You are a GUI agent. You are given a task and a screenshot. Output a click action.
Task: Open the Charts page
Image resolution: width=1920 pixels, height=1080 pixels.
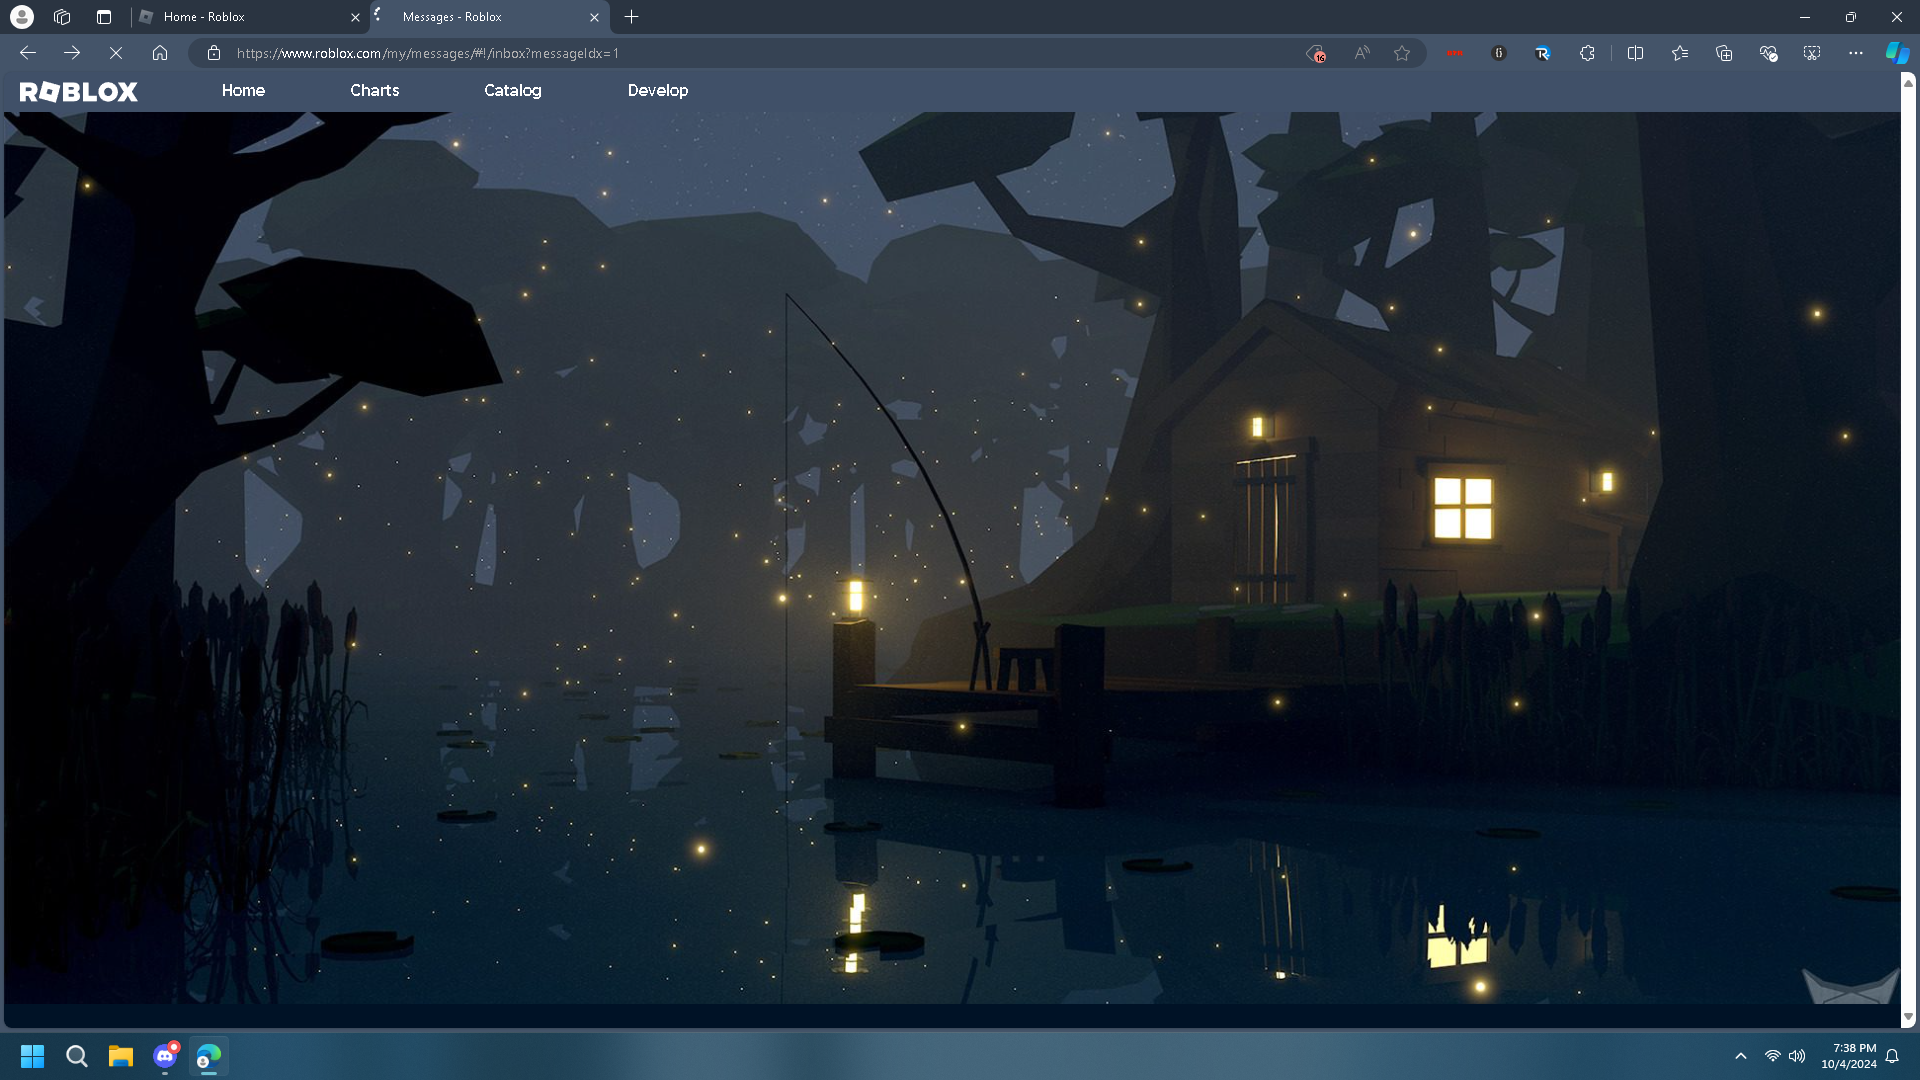pyautogui.click(x=375, y=90)
